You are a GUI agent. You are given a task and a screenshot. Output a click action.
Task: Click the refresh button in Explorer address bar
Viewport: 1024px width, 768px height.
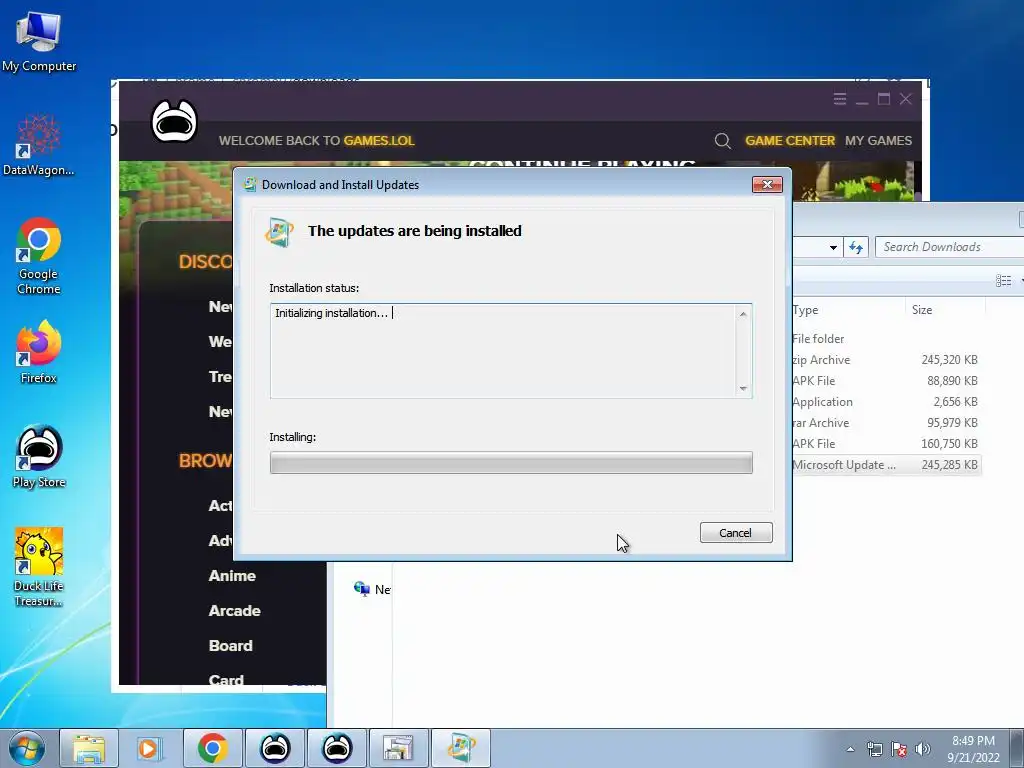click(x=856, y=248)
